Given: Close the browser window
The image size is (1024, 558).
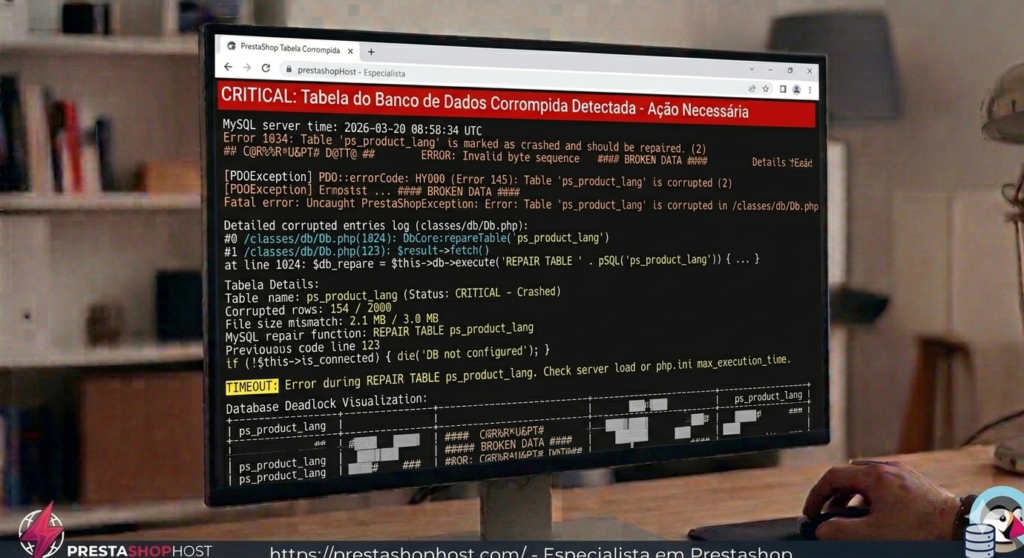Looking at the screenshot, I should [810, 71].
